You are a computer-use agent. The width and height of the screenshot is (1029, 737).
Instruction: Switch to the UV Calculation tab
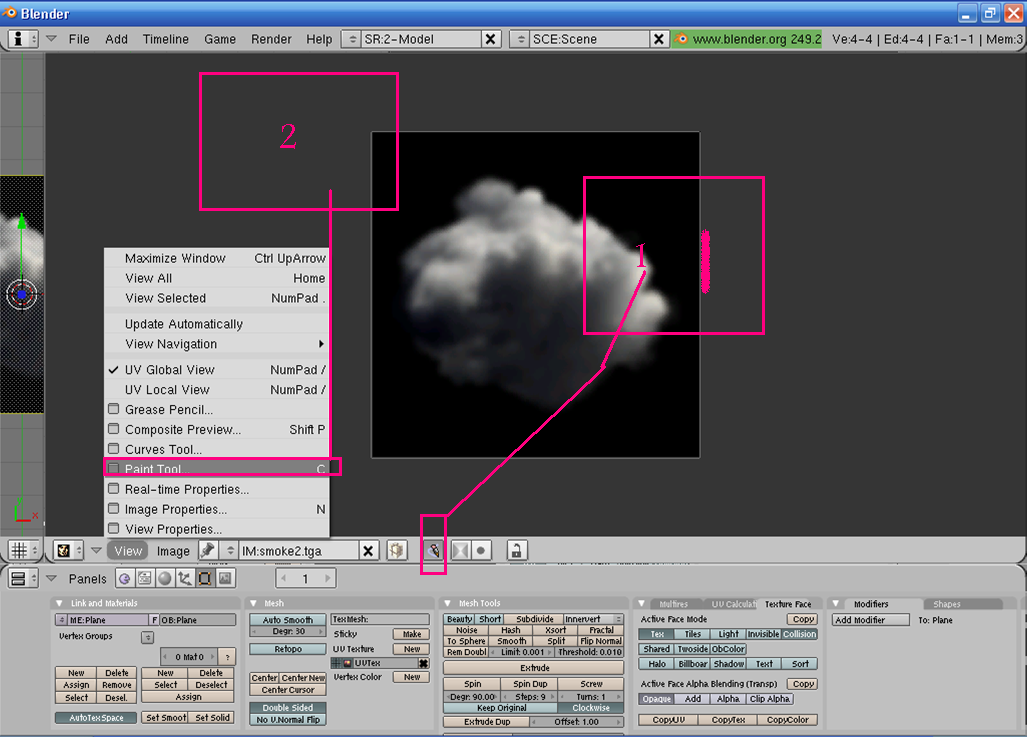coord(733,604)
